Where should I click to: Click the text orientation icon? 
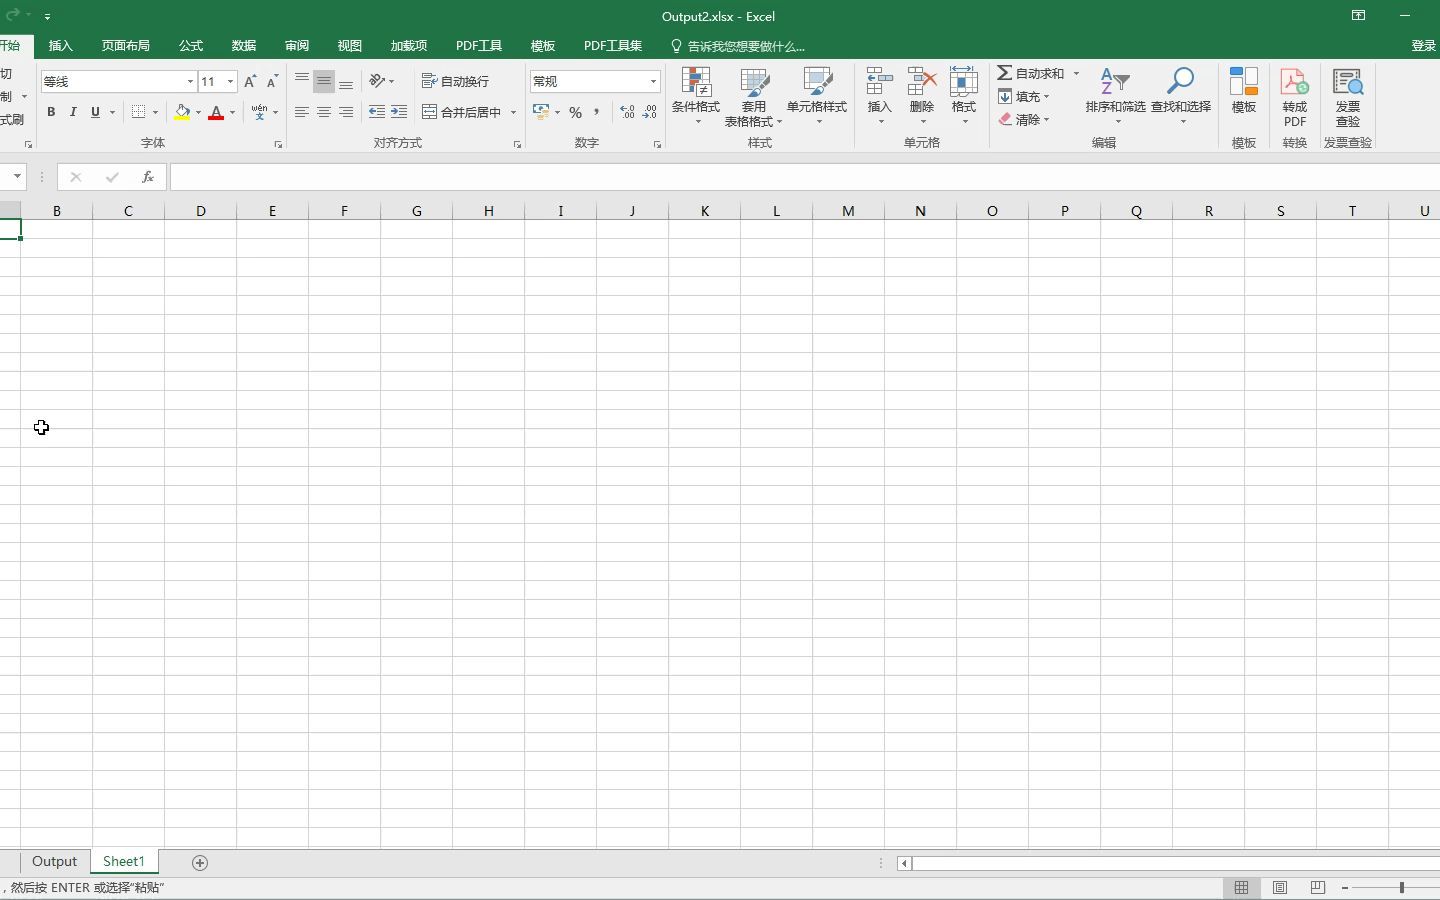coord(377,81)
